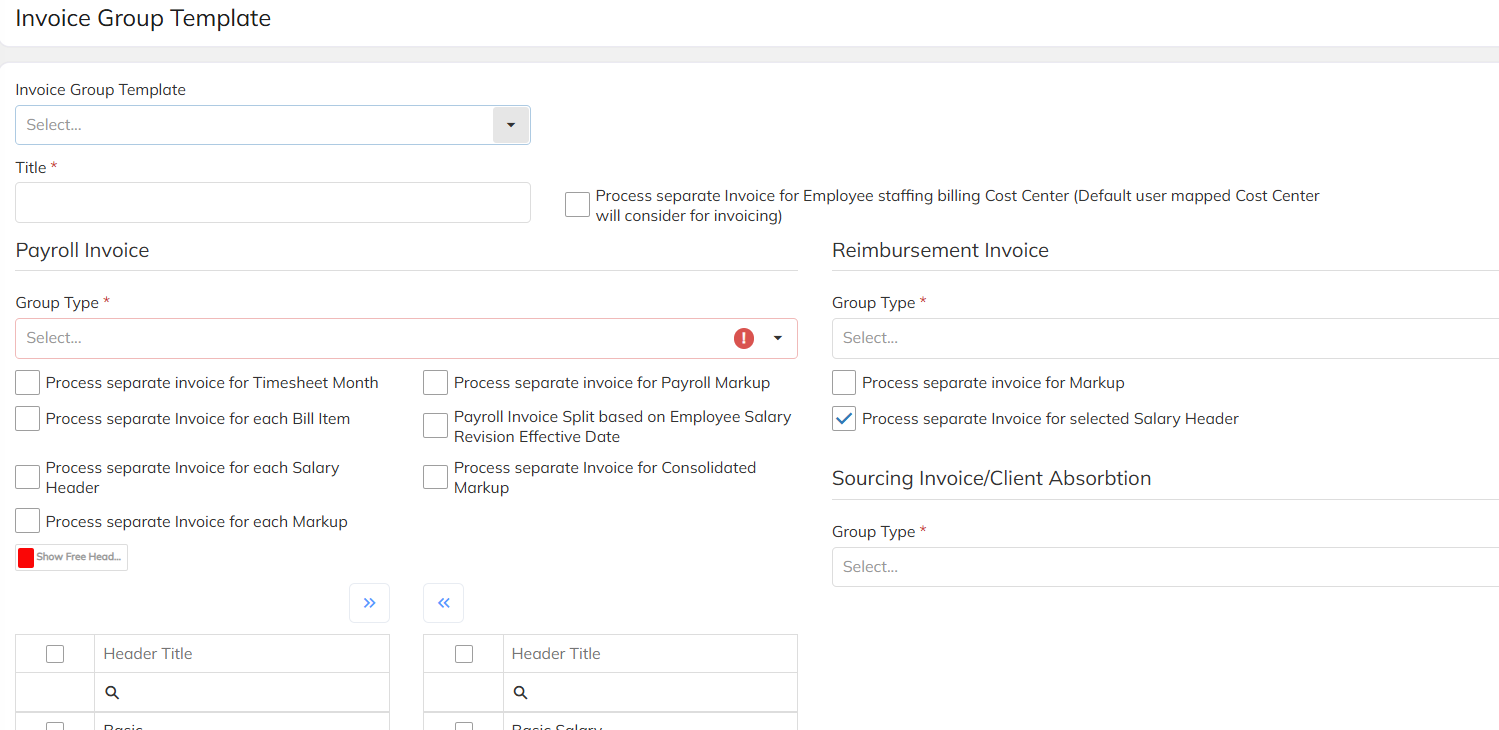Click the search icon in right Header Title table

click(x=520, y=692)
